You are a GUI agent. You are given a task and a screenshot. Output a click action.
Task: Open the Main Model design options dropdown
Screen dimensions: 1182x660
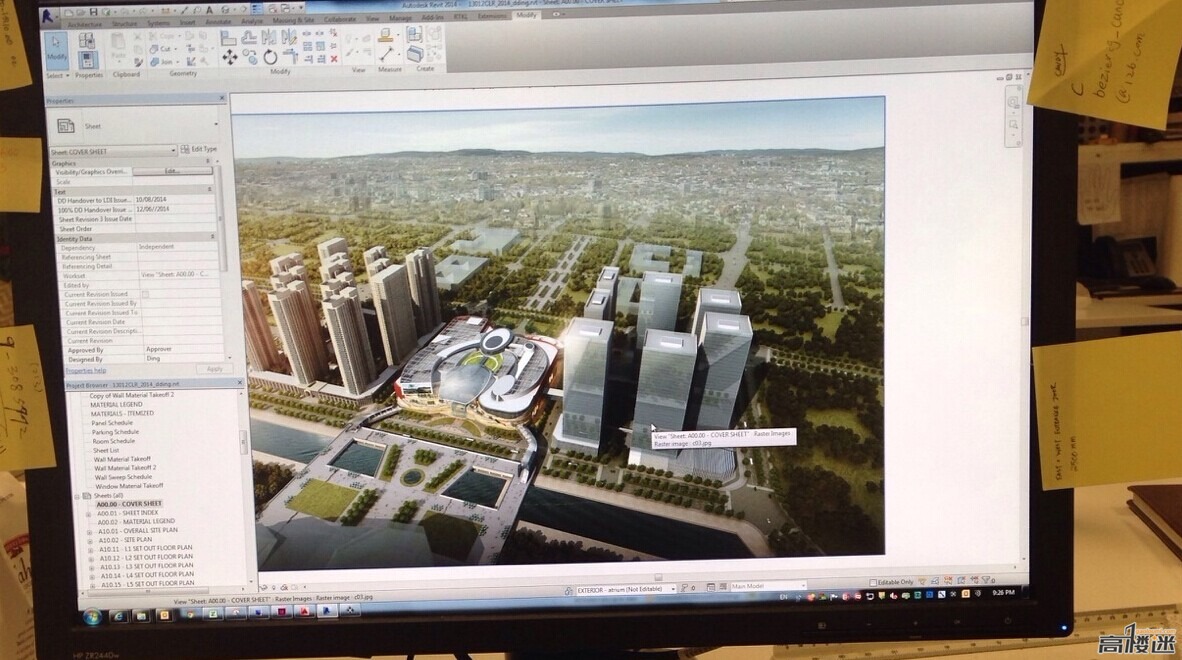[x=767, y=585]
